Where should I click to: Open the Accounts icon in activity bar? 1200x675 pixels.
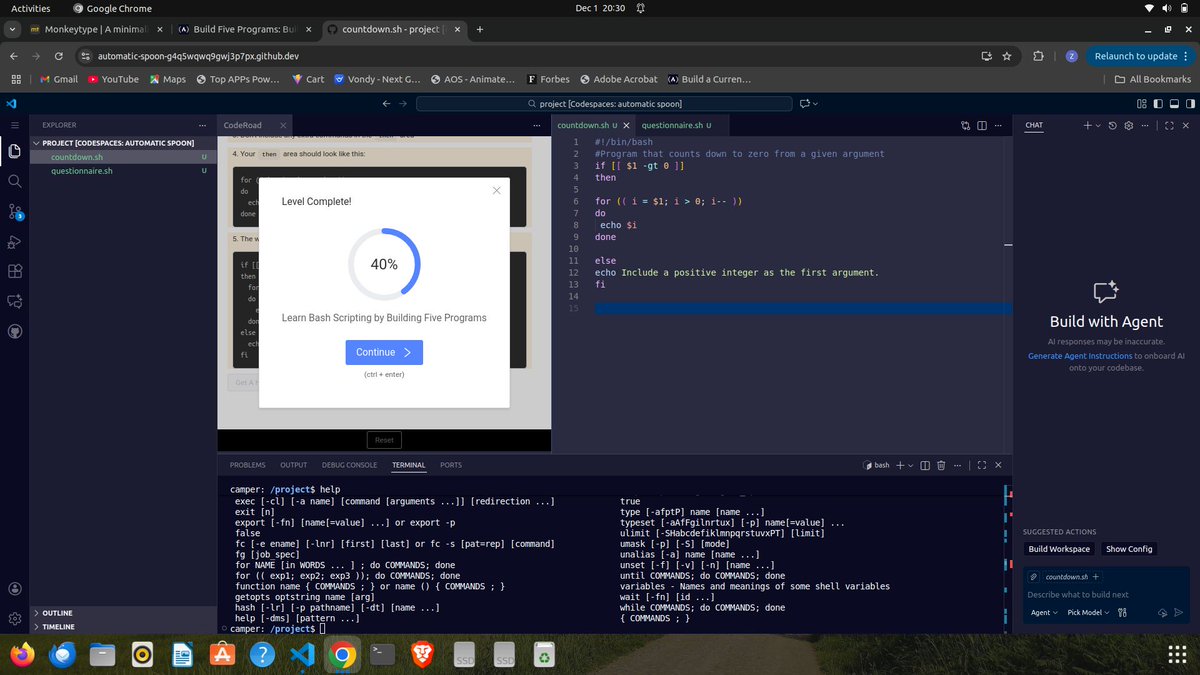pyautogui.click(x=14, y=589)
